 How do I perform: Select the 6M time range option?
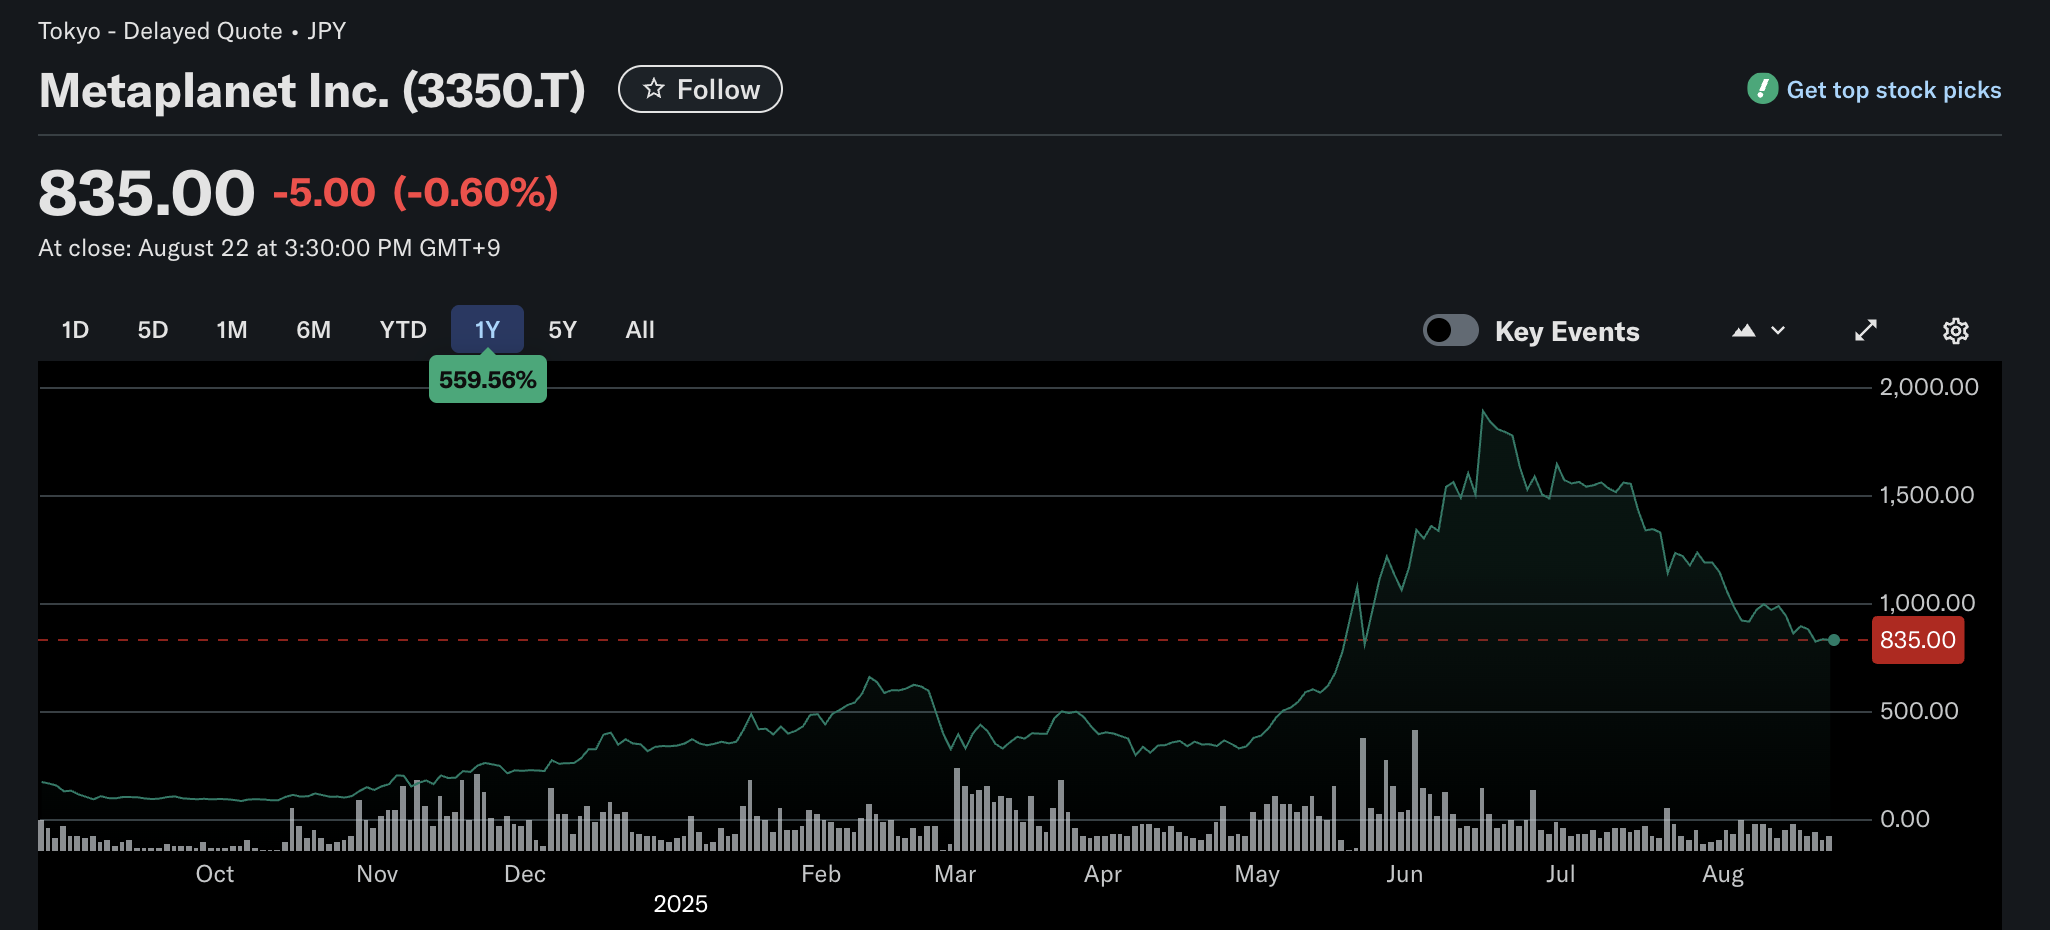coord(313,329)
